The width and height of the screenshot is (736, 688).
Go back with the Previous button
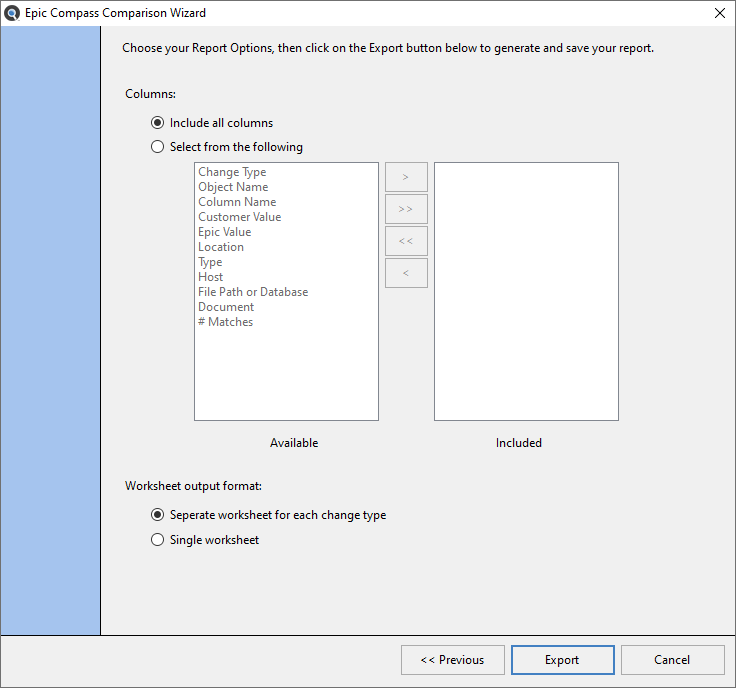(452, 660)
